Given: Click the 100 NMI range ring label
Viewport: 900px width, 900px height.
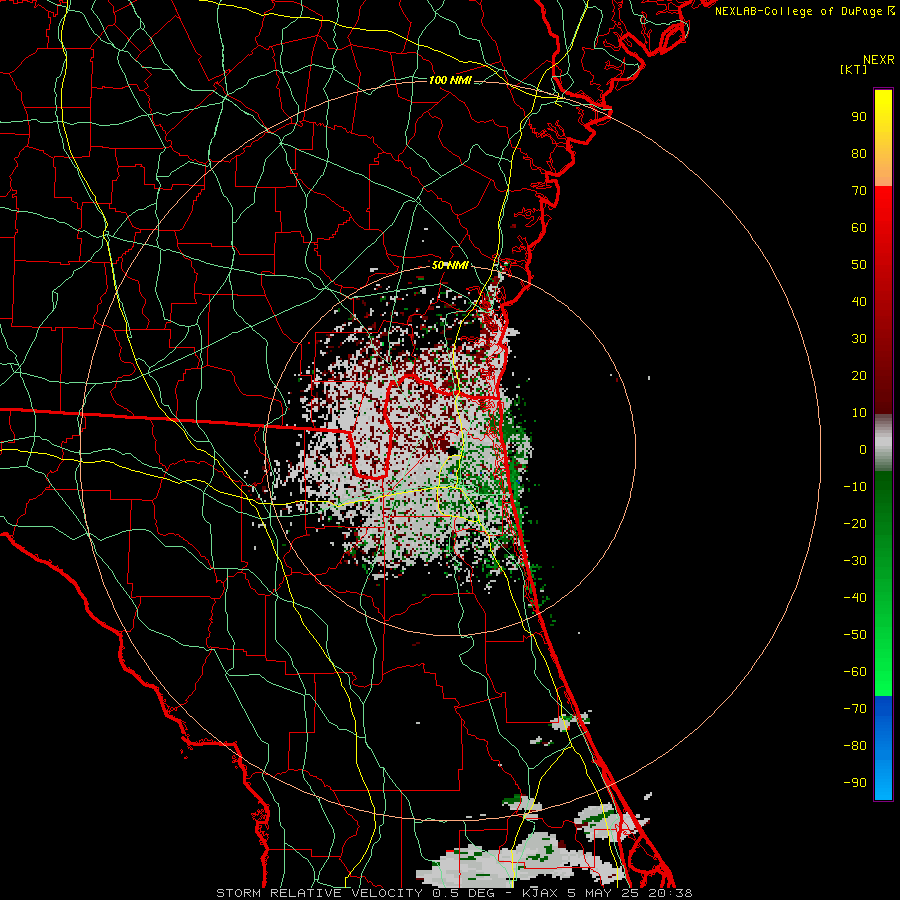Looking at the screenshot, I should (451, 80).
